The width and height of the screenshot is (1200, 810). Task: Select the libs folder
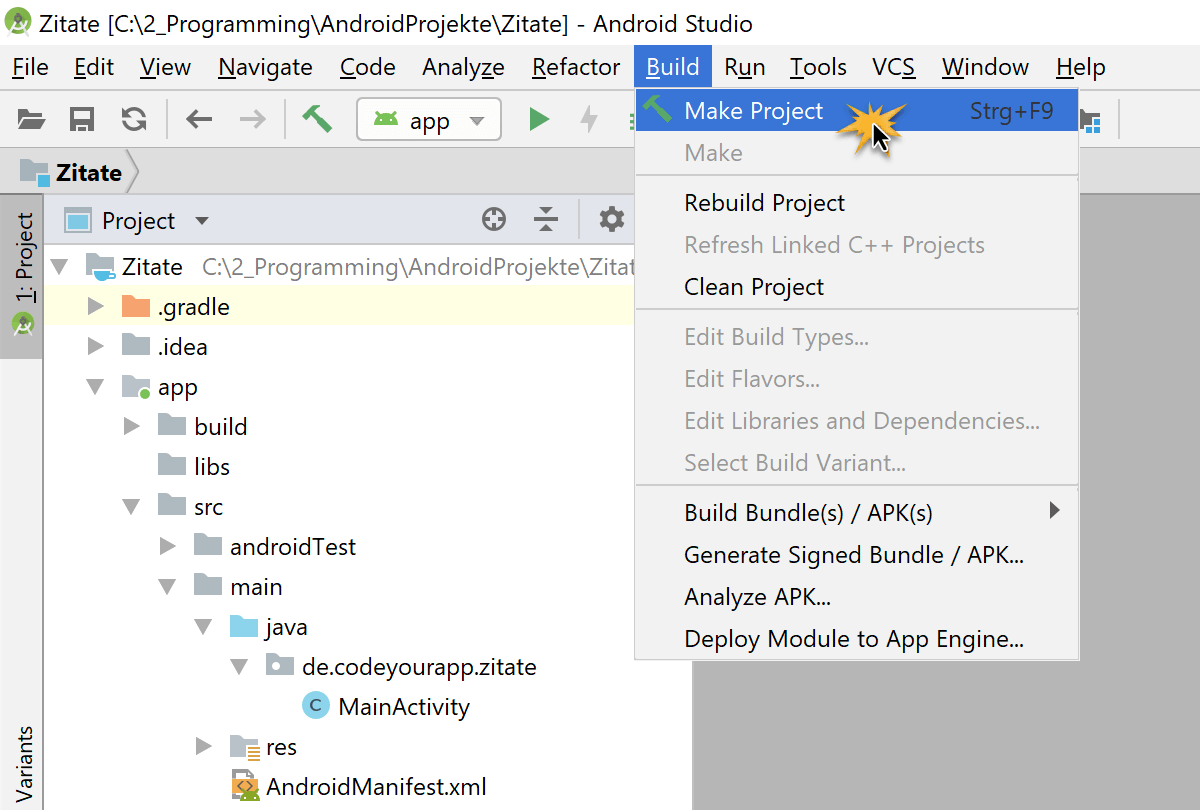pyautogui.click(x=212, y=467)
